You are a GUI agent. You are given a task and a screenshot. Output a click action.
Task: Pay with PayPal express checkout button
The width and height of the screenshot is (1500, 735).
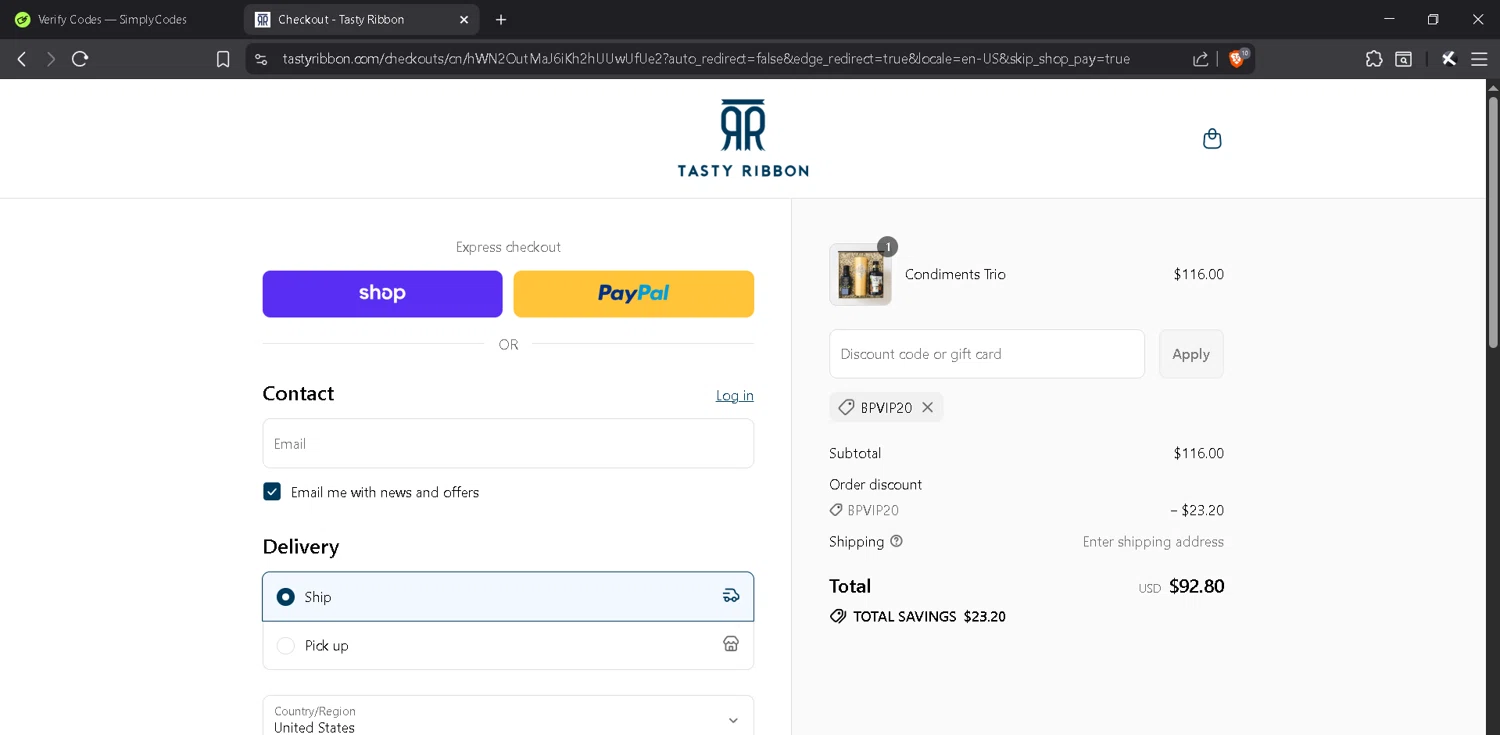click(634, 293)
